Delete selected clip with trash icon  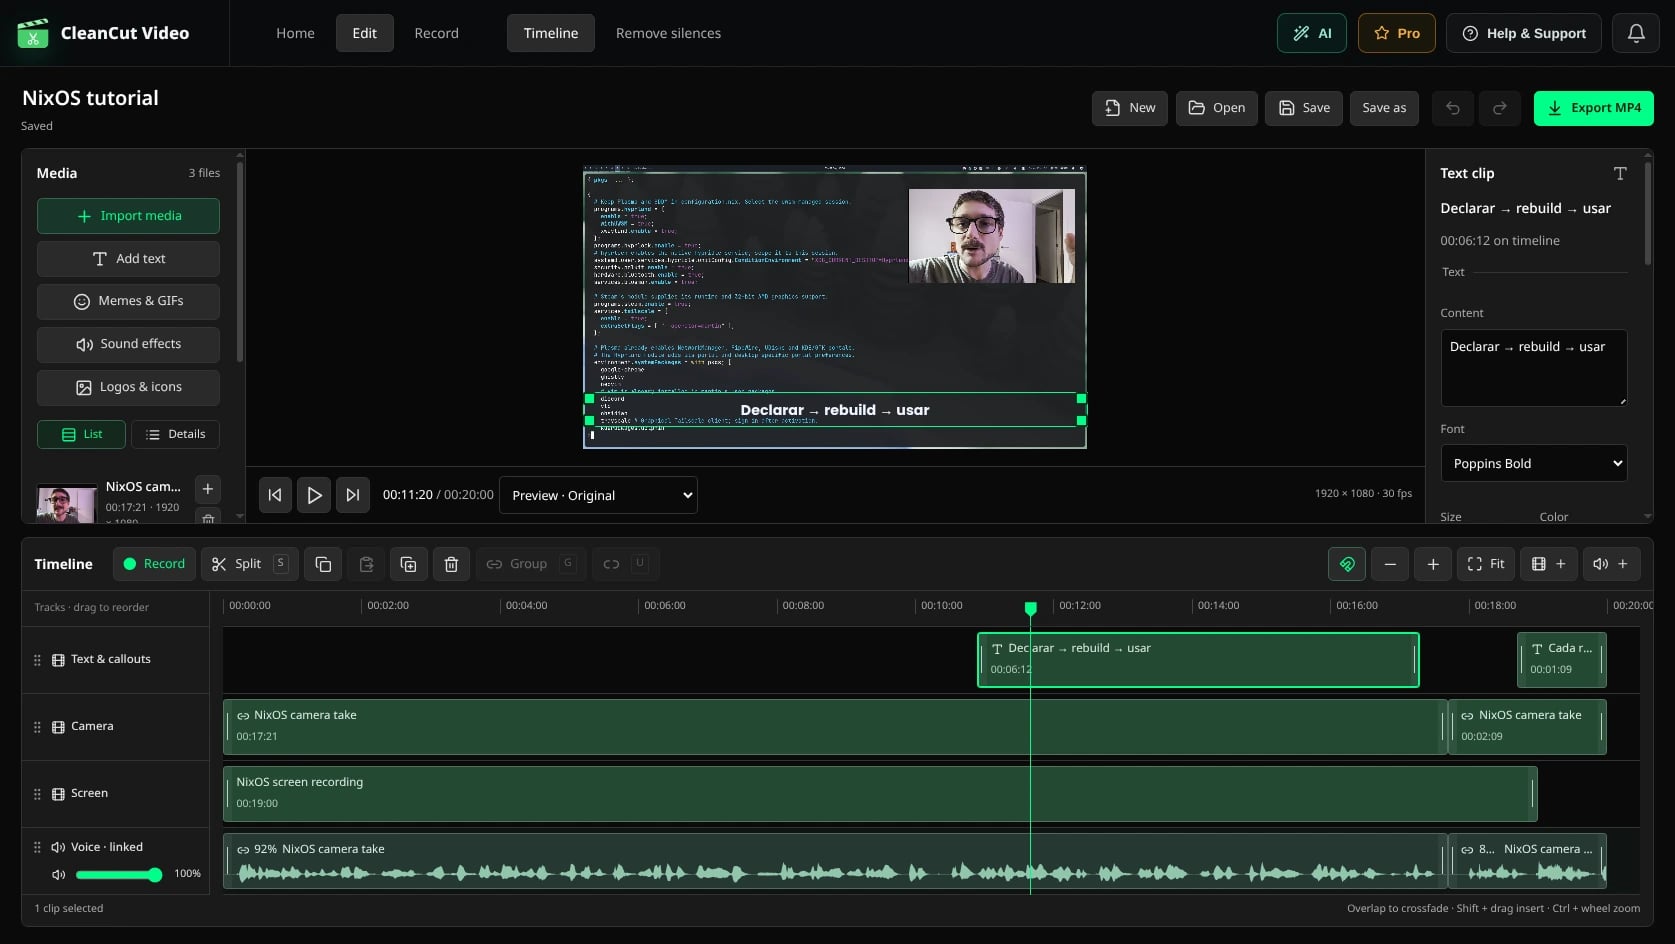coord(451,564)
